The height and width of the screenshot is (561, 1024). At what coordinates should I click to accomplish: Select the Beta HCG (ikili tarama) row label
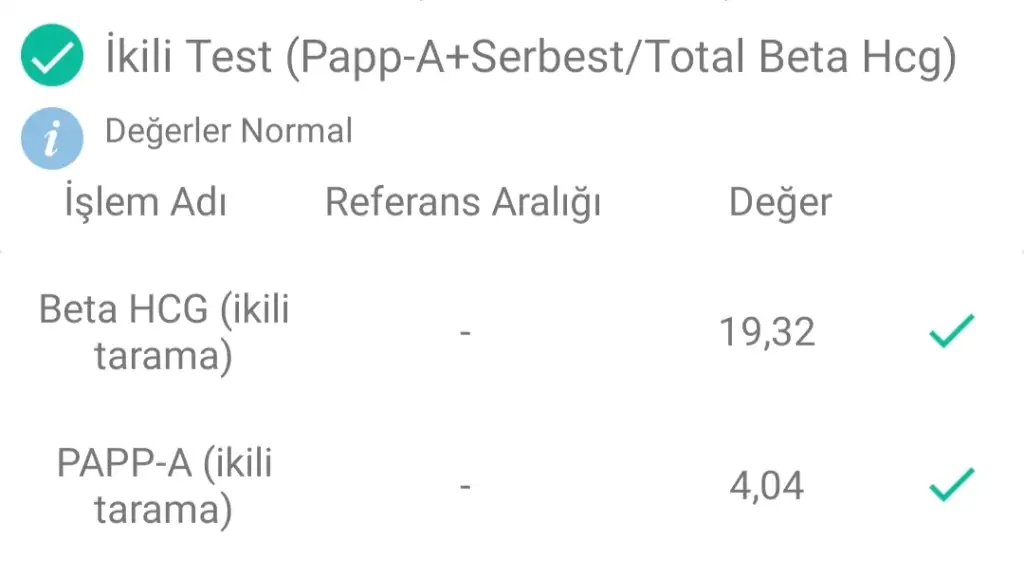164,332
